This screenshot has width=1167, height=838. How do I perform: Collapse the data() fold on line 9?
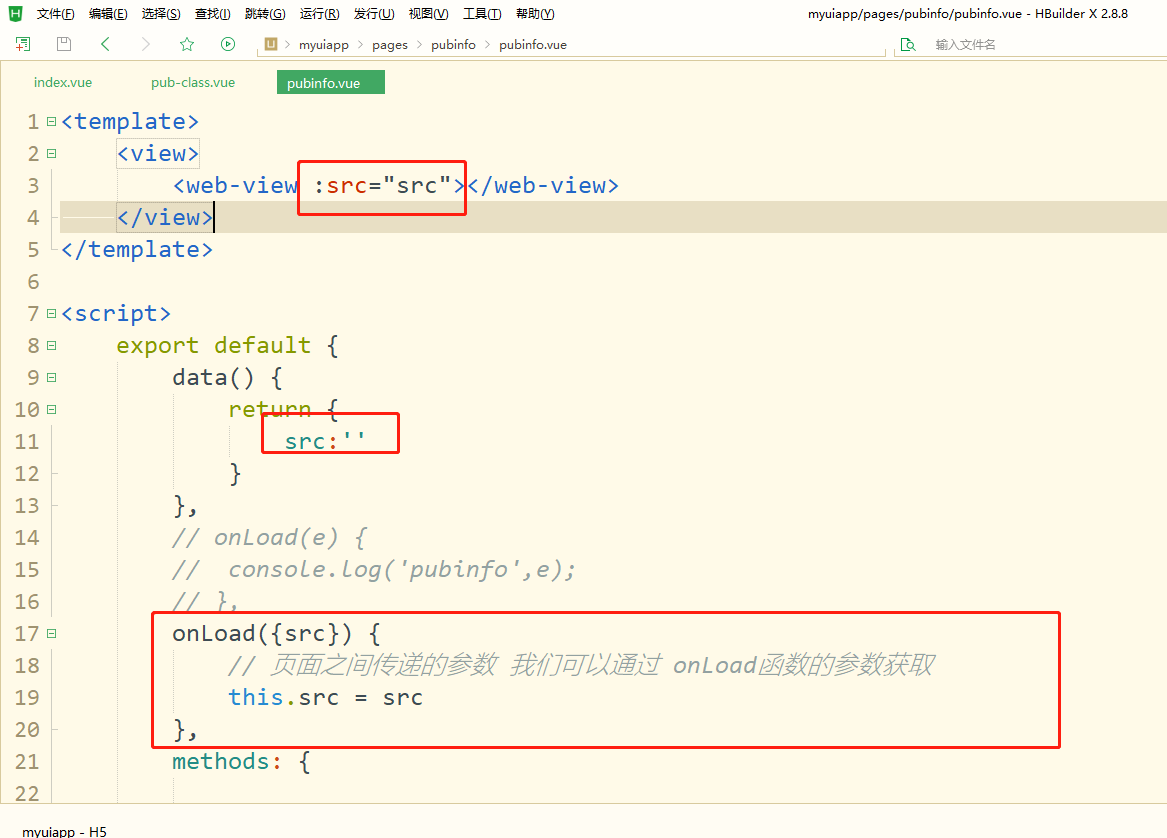click(x=51, y=377)
